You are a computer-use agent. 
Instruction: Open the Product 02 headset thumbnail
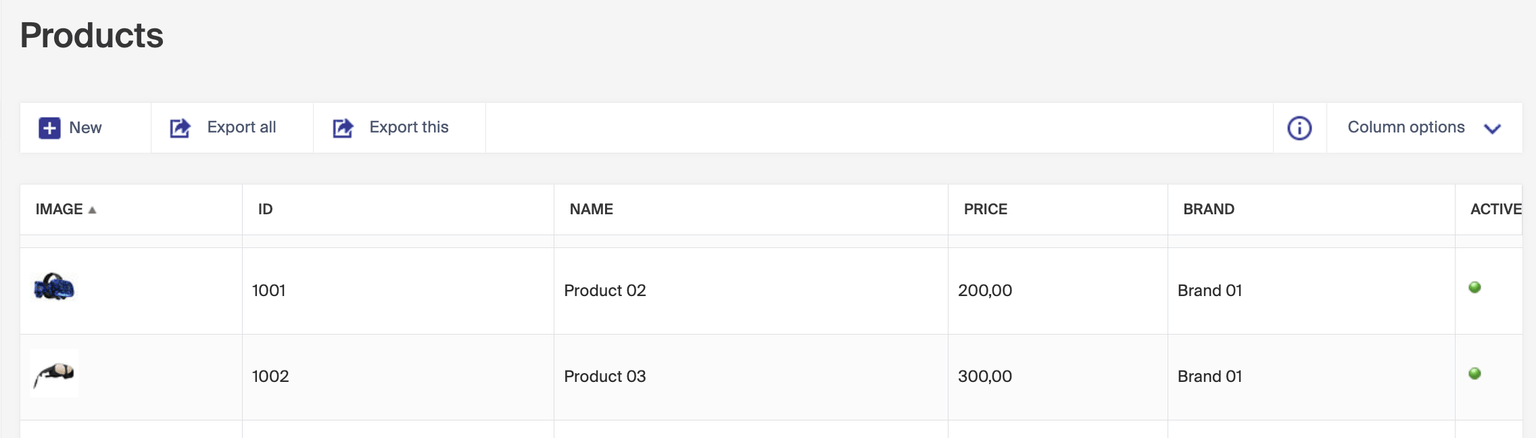click(54, 288)
